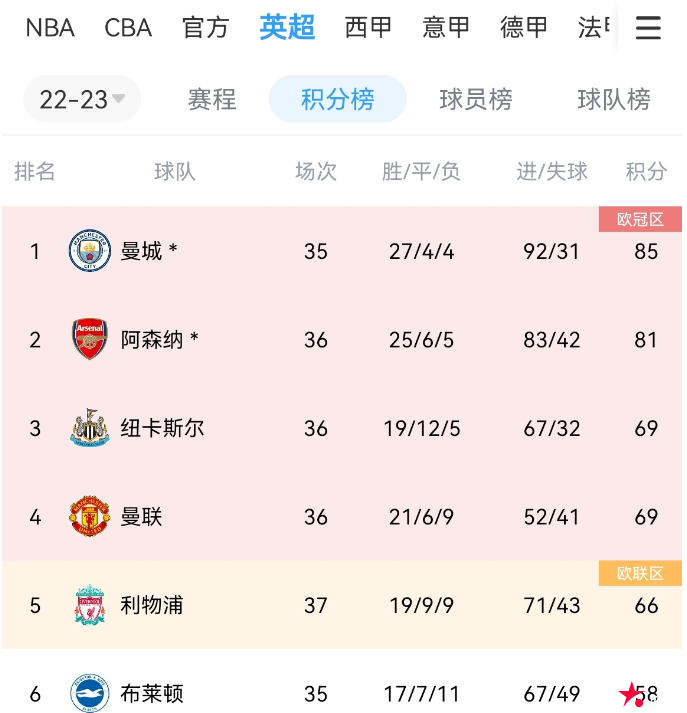
Task: Select the 德甲 league tab
Action: tap(524, 28)
